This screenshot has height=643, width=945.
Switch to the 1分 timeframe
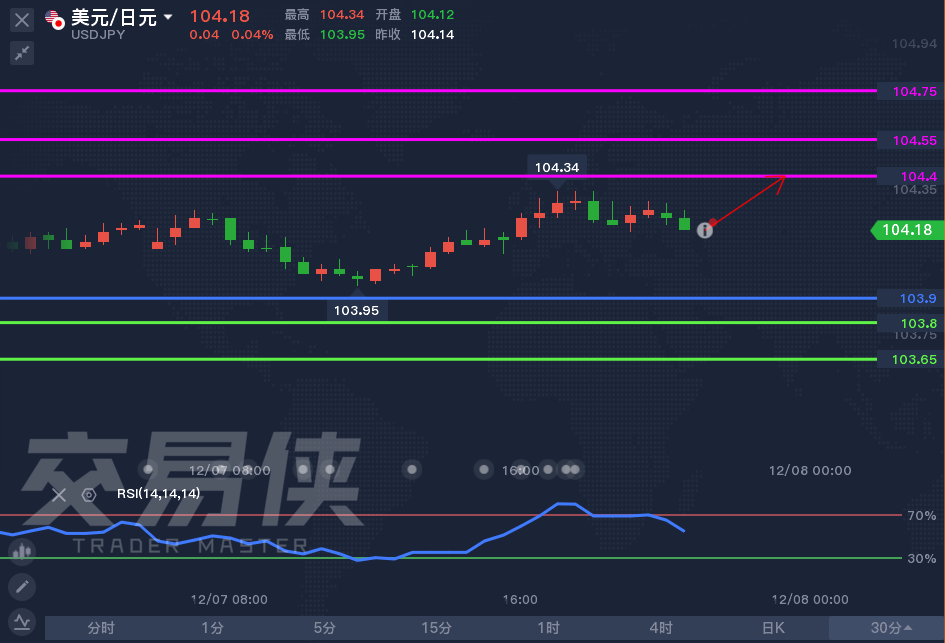tap(213, 628)
